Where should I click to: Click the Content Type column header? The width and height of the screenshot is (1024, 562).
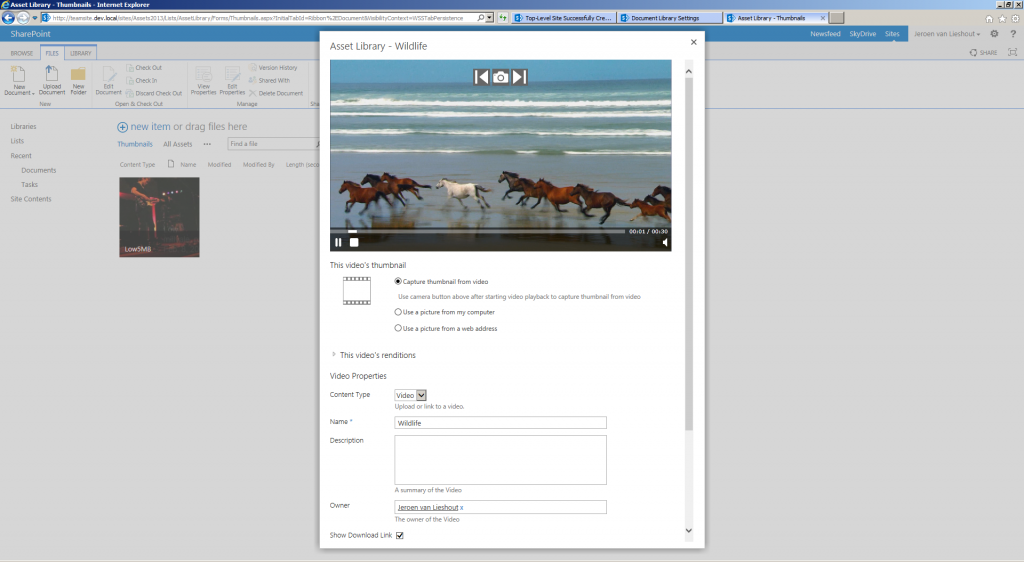point(137,164)
